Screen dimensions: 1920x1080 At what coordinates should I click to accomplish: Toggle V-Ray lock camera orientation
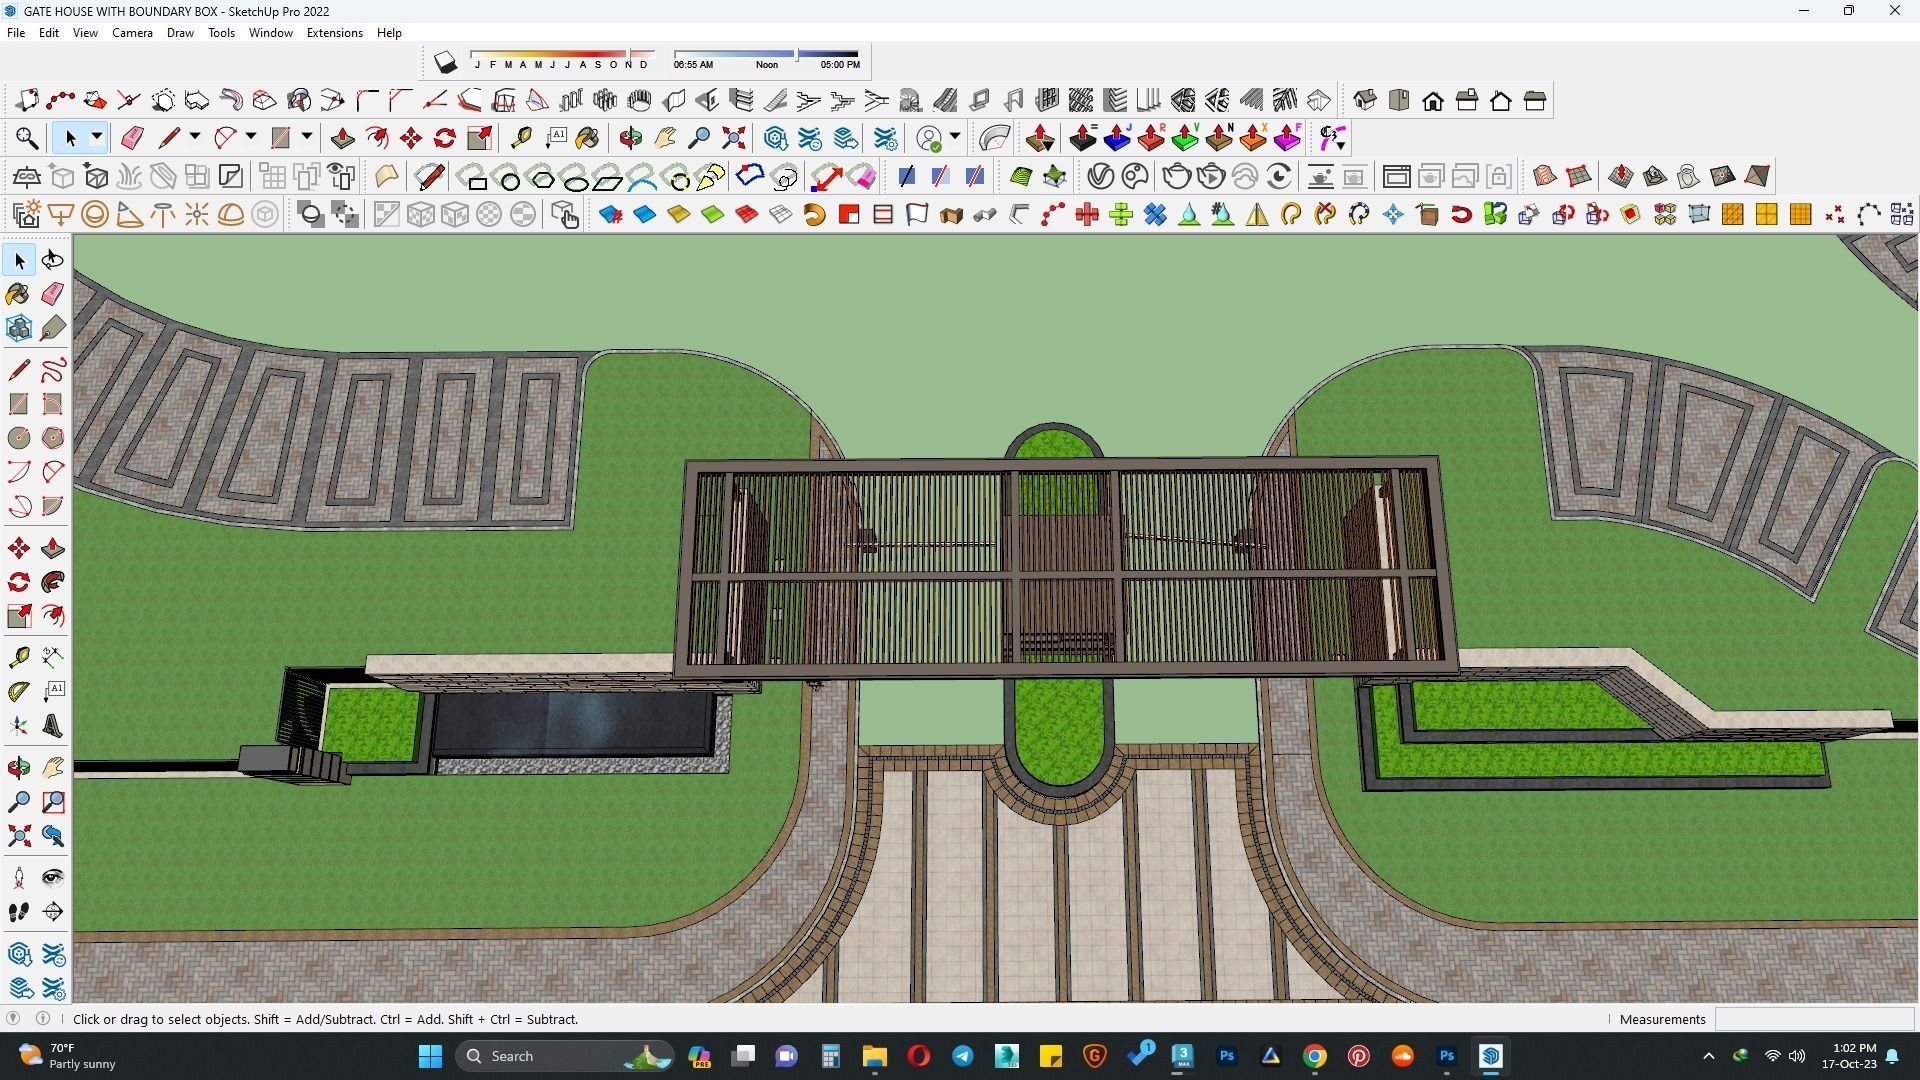[x=1499, y=177]
